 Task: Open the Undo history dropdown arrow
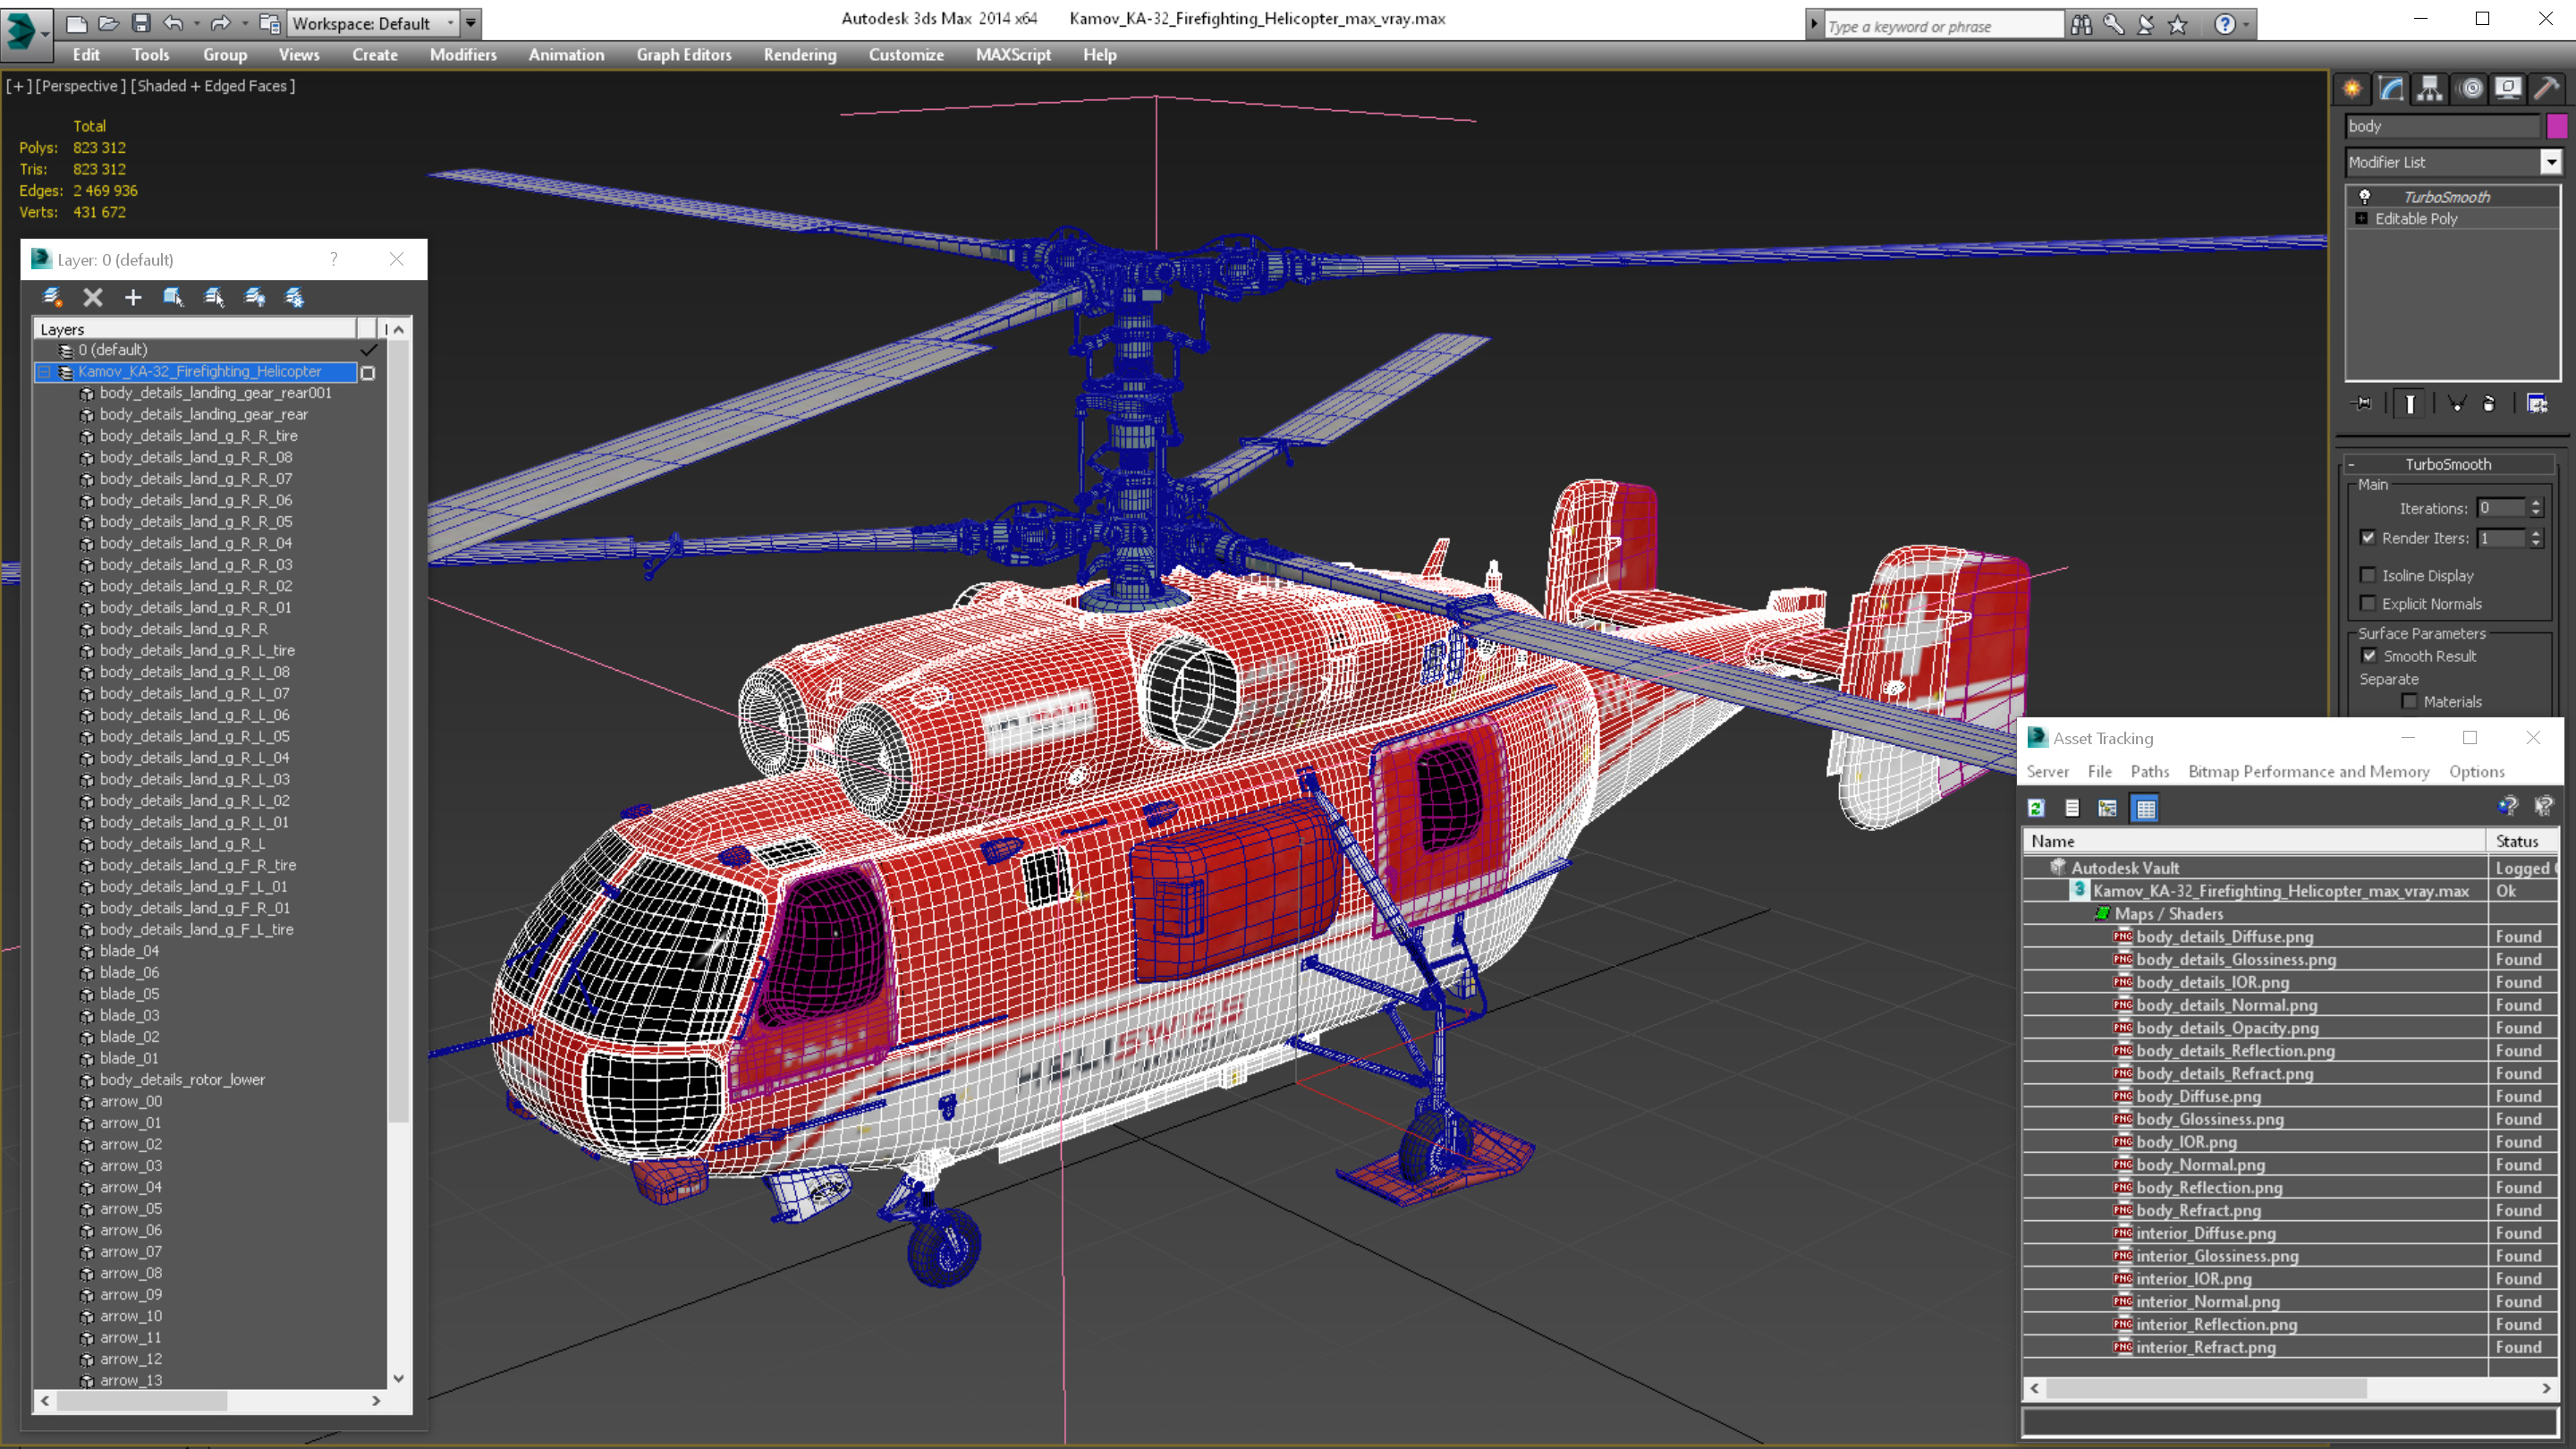point(196,23)
